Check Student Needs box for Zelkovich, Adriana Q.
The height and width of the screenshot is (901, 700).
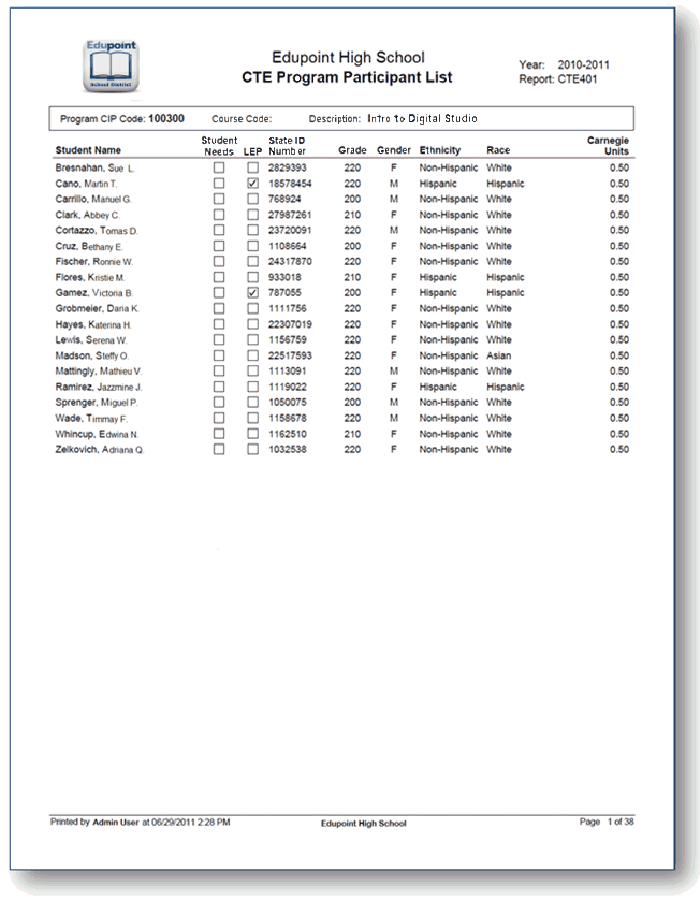click(218, 449)
